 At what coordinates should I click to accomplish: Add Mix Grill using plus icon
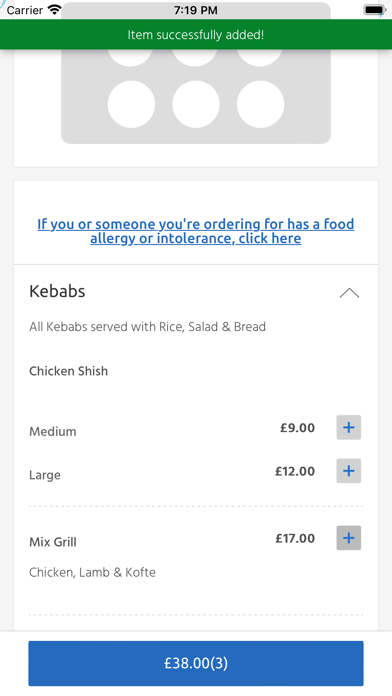point(348,538)
